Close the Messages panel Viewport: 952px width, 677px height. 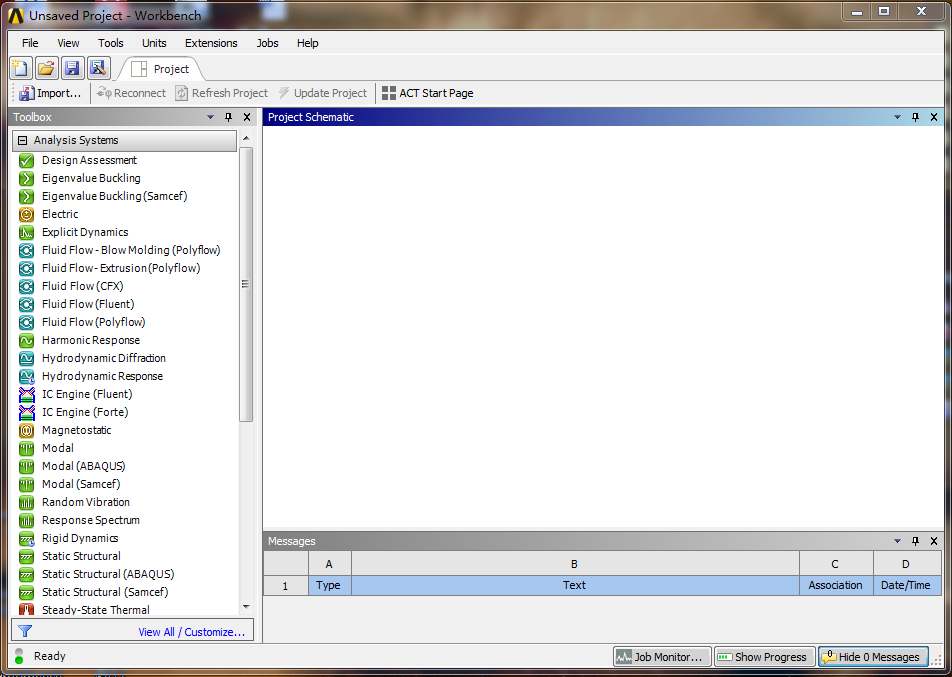coord(934,541)
